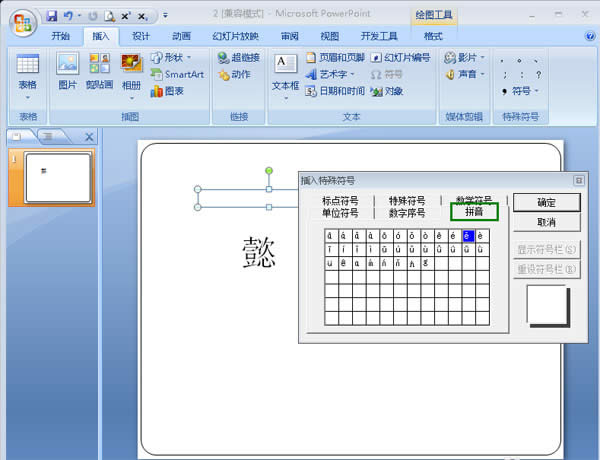Screen dimensions: 600x460
Task: Click the 确定 button
Action: pos(546,203)
